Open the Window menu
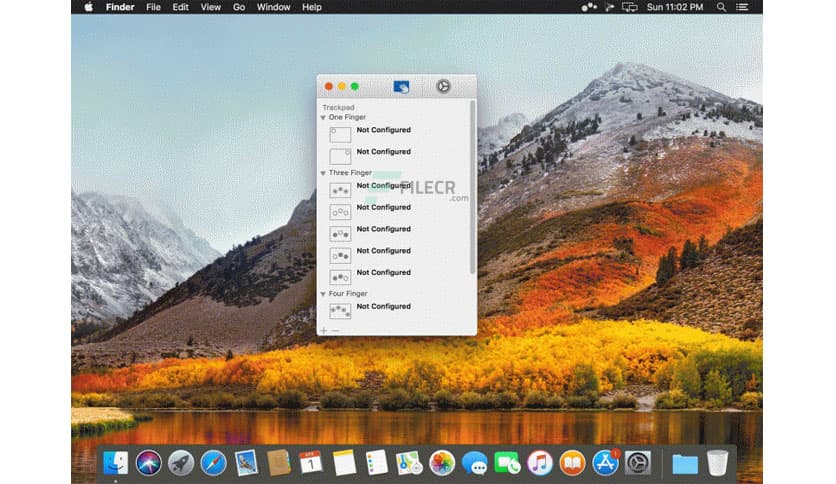 pyautogui.click(x=273, y=7)
